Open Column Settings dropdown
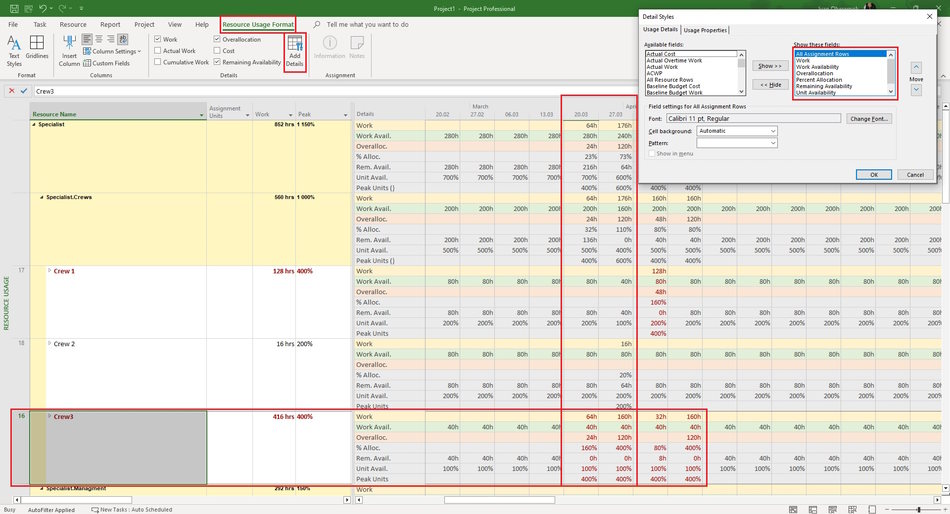This screenshot has width=950, height=514. click(111, 52)
